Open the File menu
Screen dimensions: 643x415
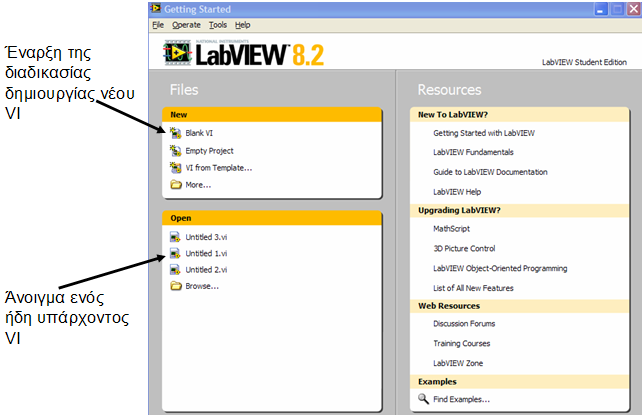[x=158, y=25]
